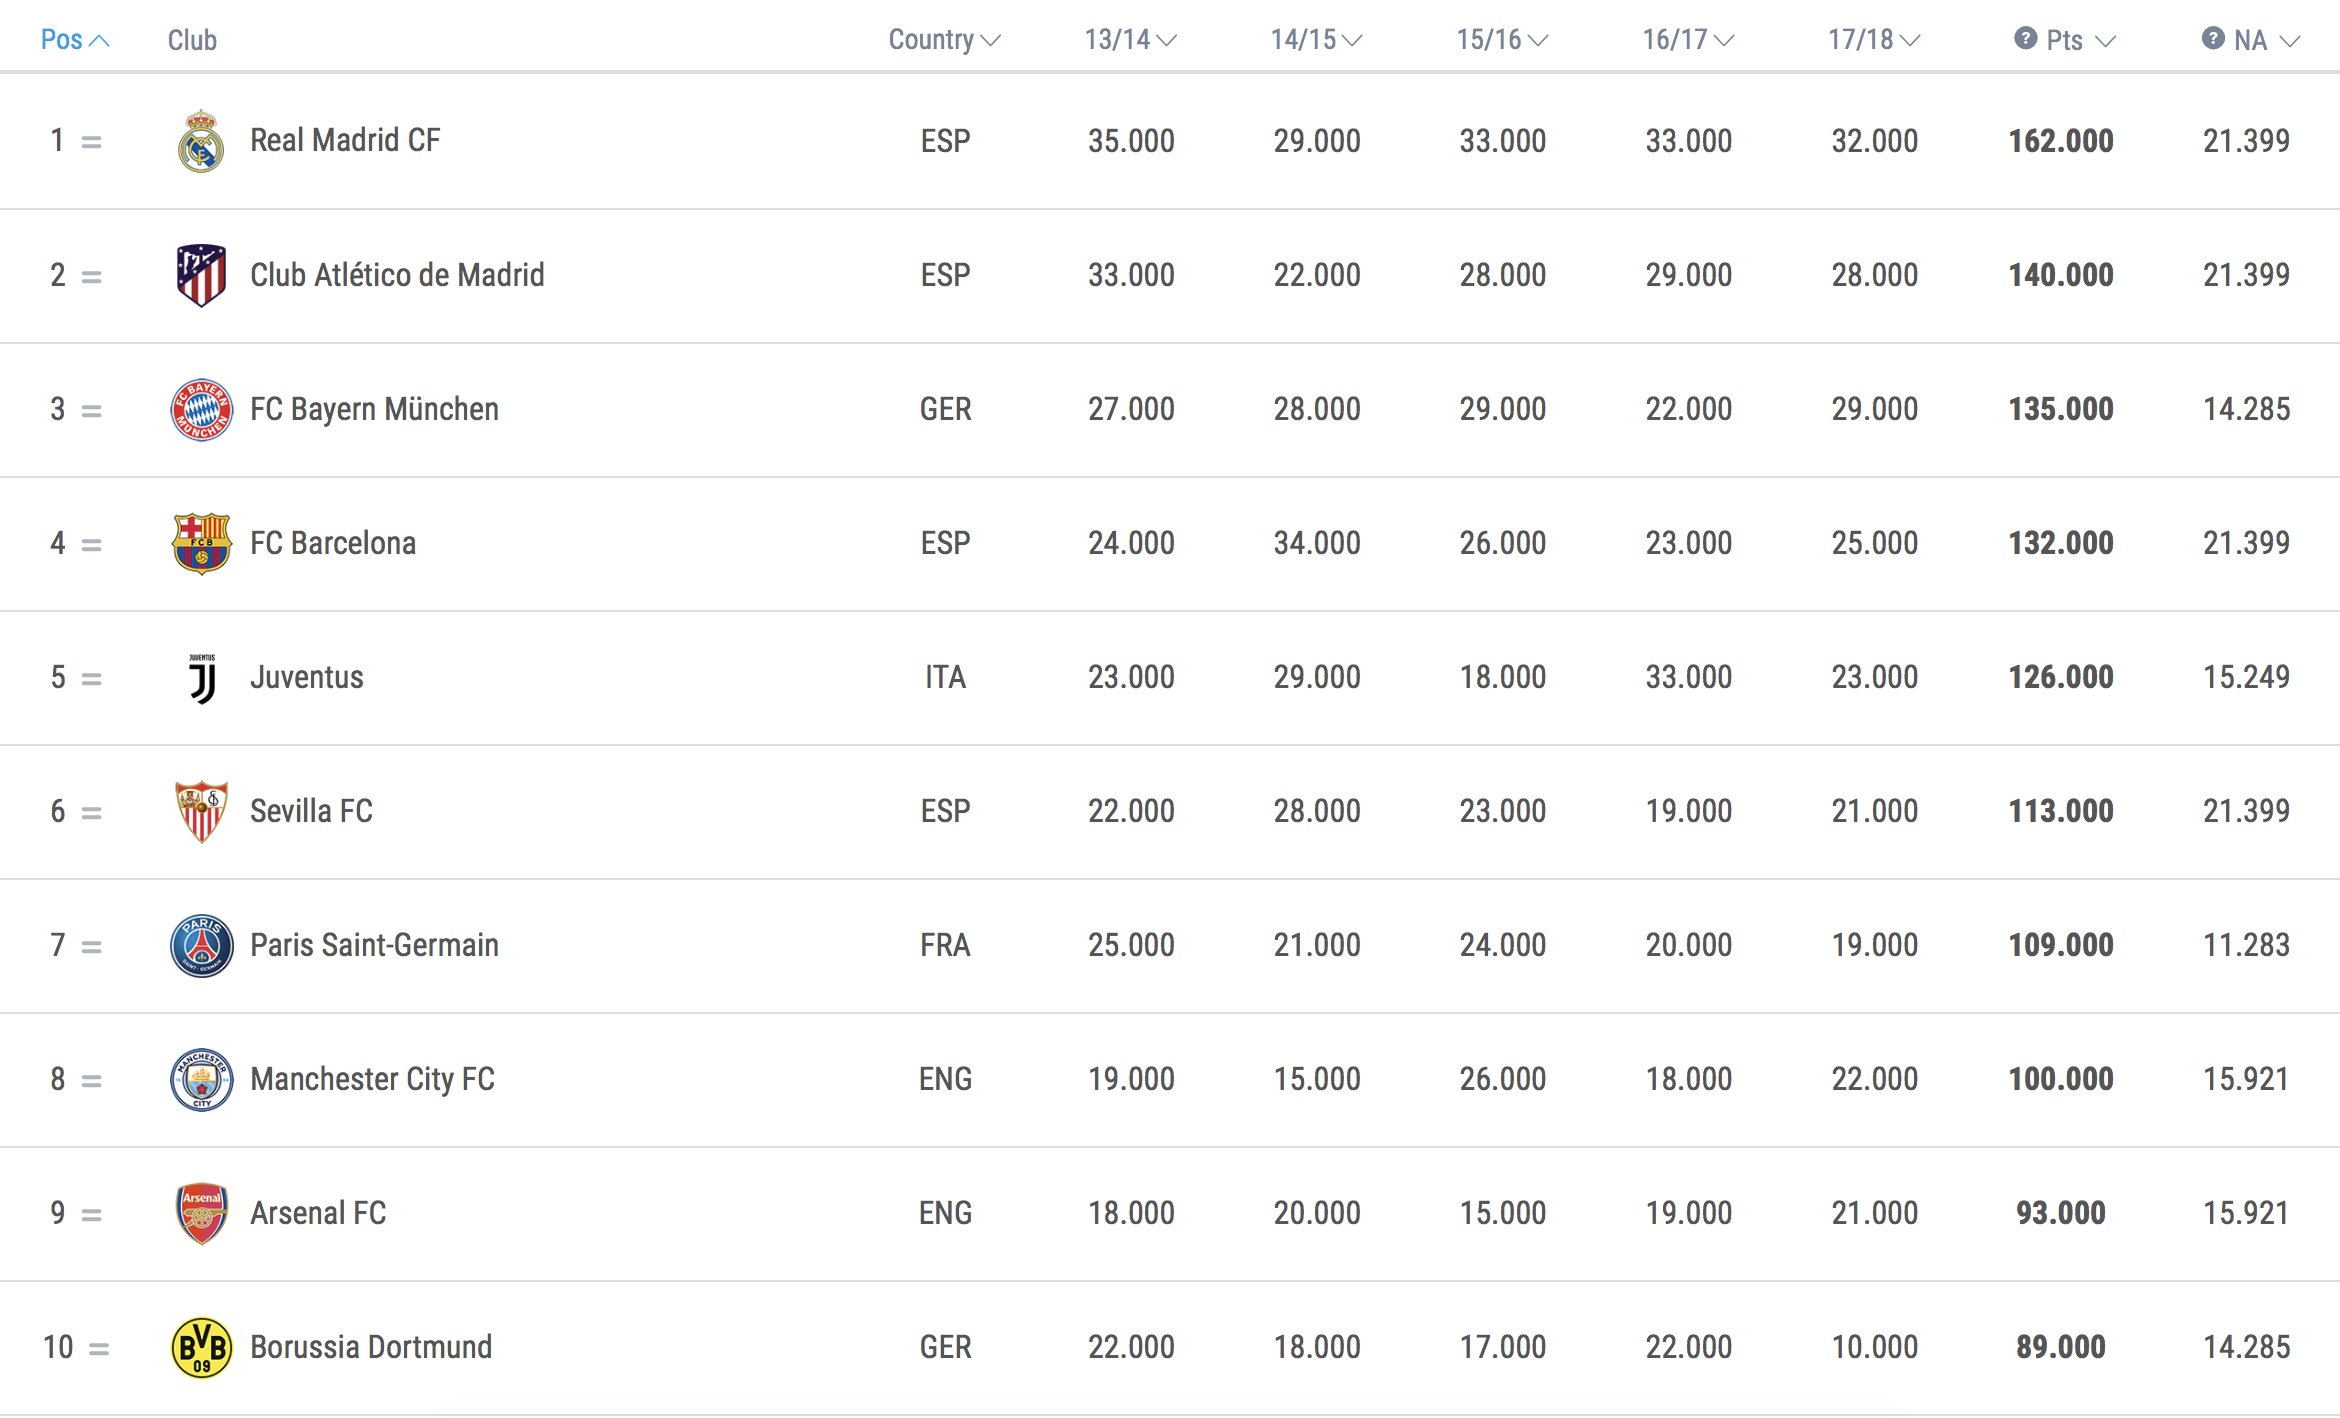Click the Club column header

pyautogui.click(x=192, y=40)
